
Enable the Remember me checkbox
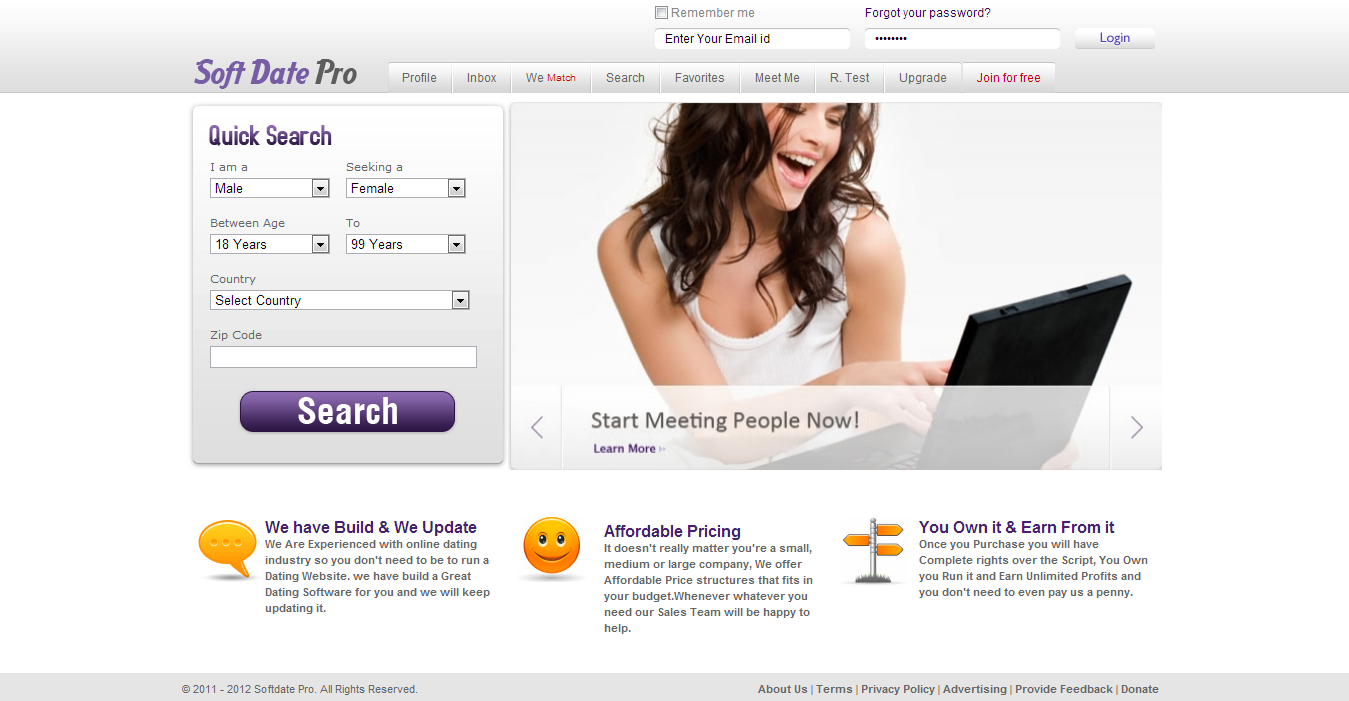tap(661, 12)
